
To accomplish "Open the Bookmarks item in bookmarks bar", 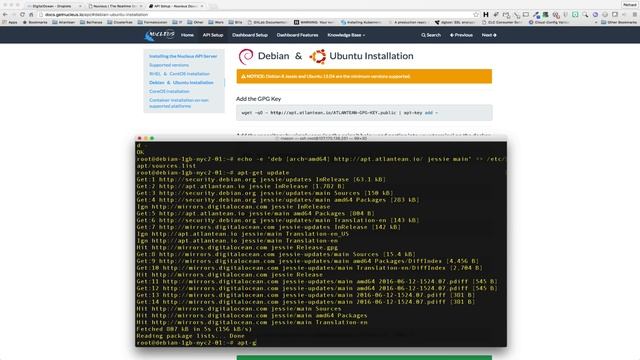I will pos(36,22).
